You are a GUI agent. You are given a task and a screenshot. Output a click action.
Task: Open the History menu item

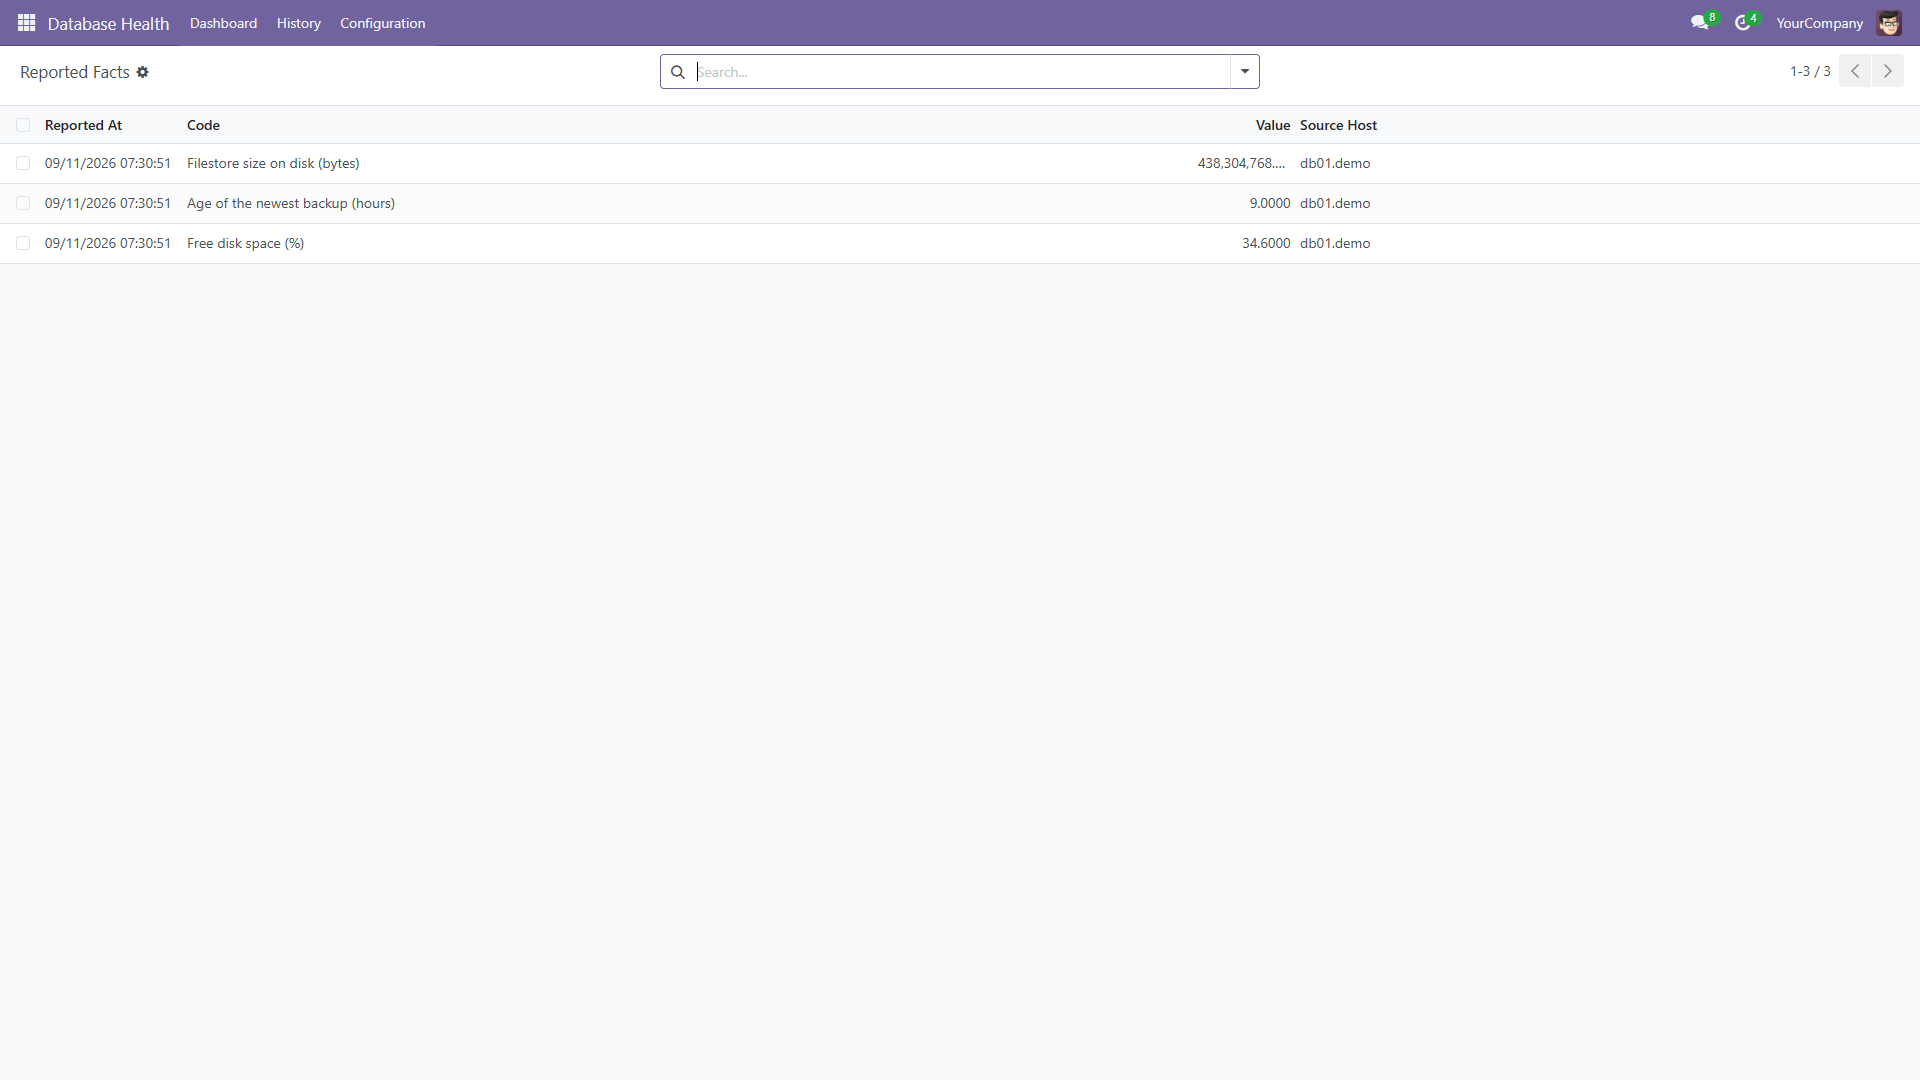point(299,22)
